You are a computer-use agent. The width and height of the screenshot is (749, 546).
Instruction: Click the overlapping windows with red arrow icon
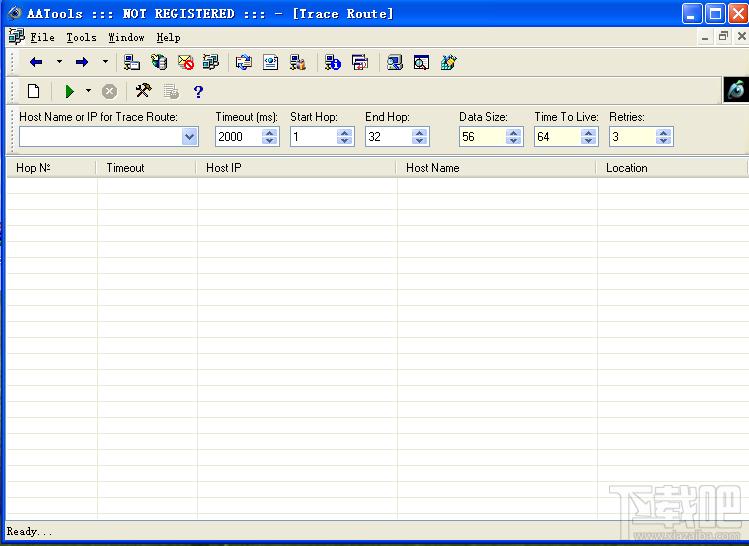[x=360, y=62]
